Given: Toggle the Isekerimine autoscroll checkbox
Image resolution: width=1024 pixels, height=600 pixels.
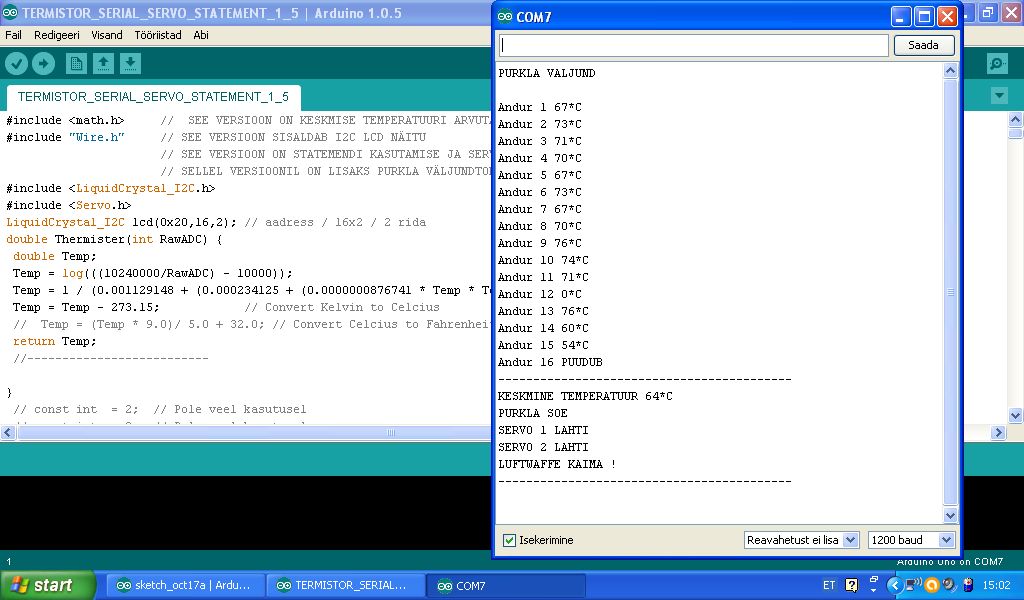Looking at the screenshot, I should (x=510, y=540).
